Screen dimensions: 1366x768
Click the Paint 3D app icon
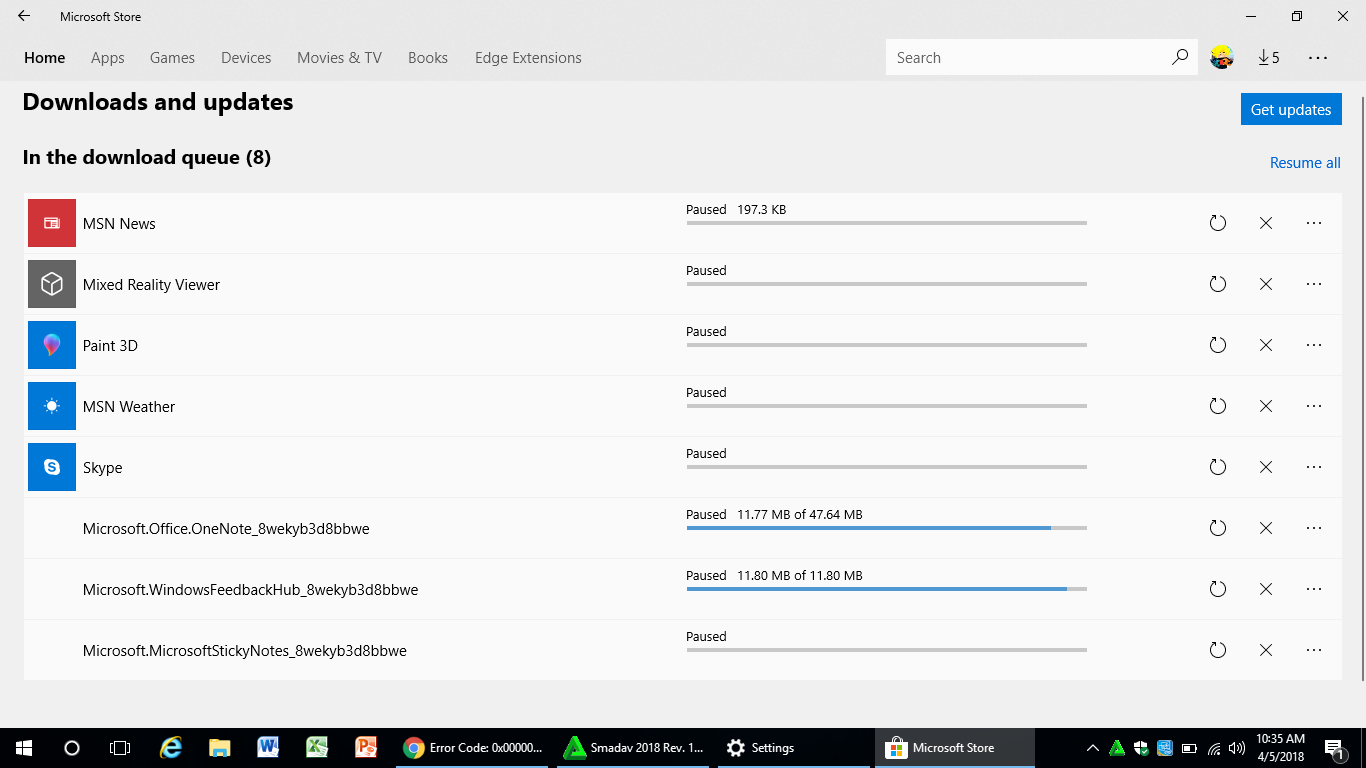(x=52, y=345)
